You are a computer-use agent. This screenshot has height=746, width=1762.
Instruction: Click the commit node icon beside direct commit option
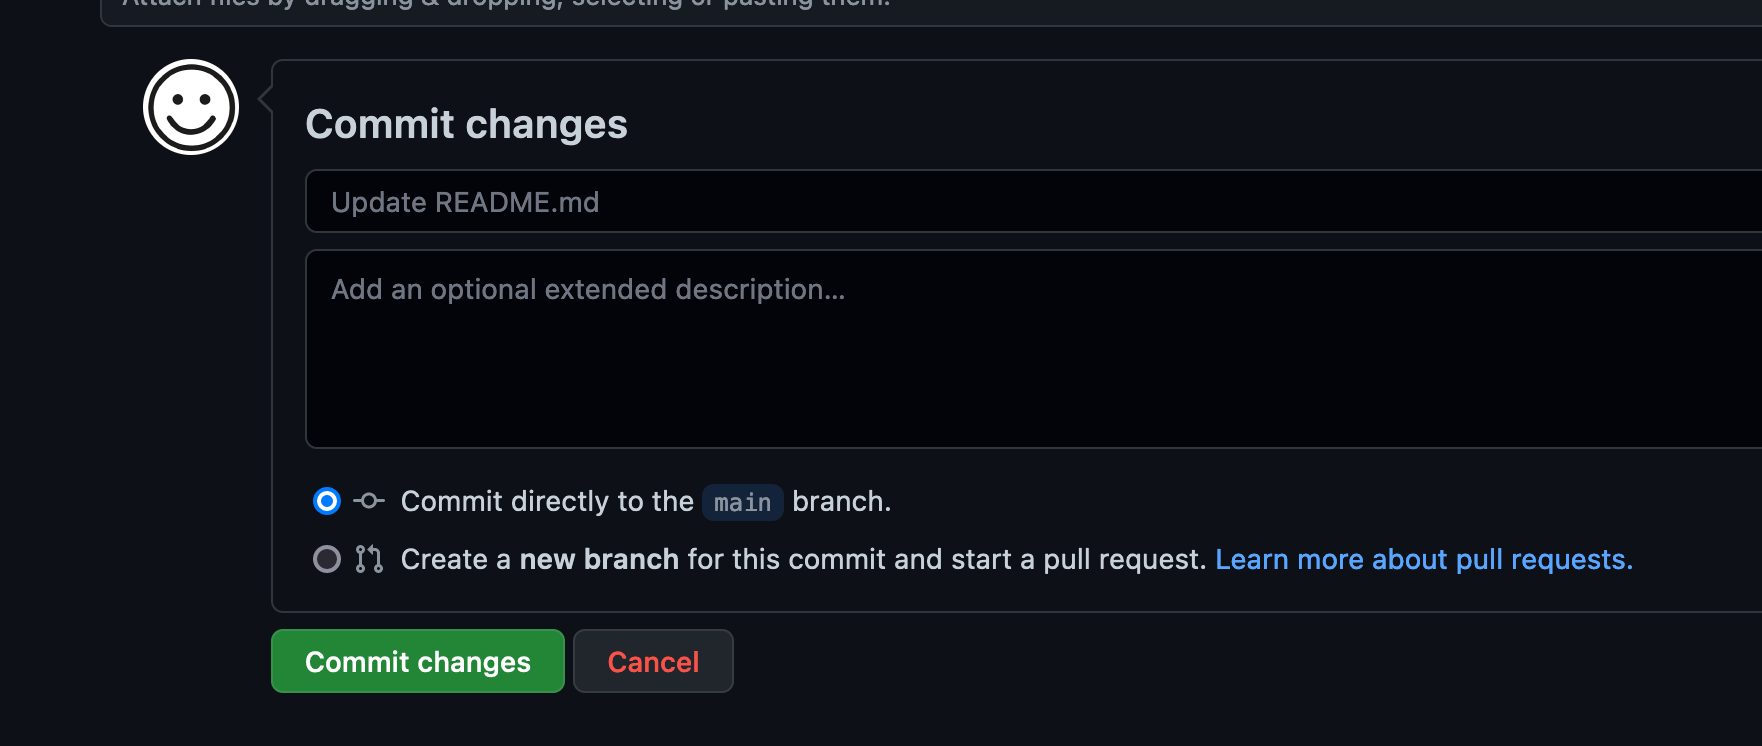368,501
